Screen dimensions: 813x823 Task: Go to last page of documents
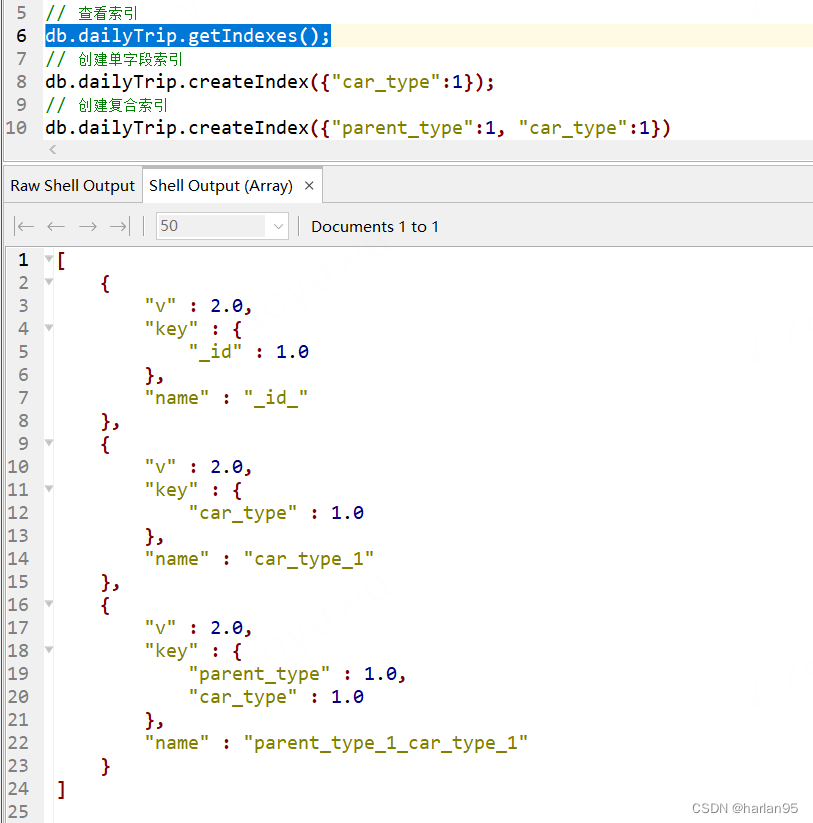click(x=119, y=226)
